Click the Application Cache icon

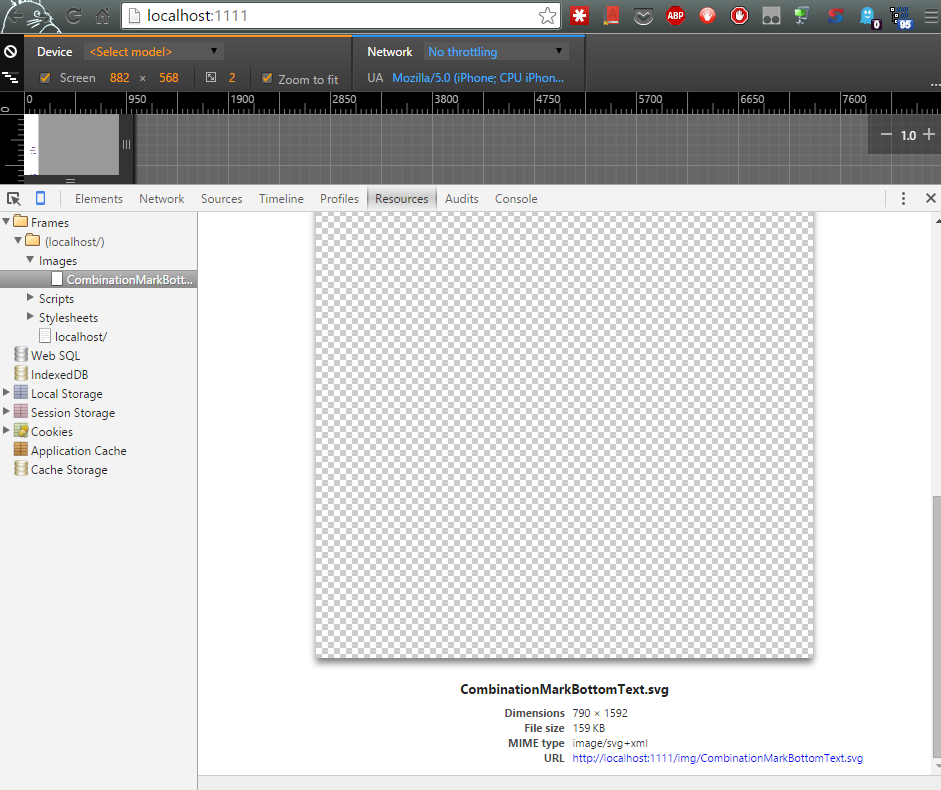point(21,450)
